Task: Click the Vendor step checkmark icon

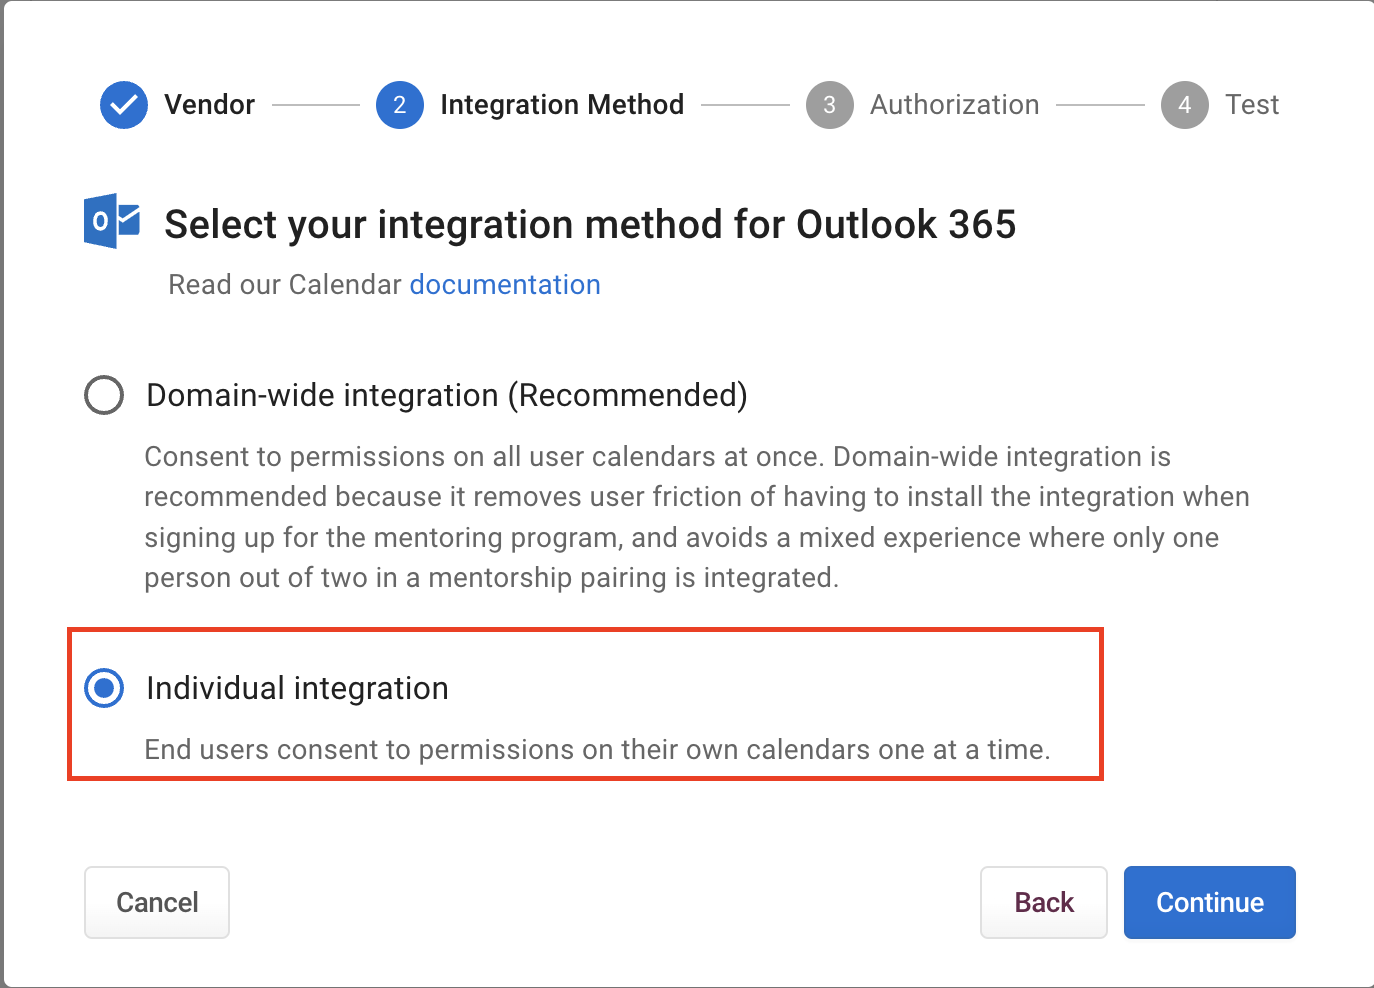Action: click(x=124, y=105)
